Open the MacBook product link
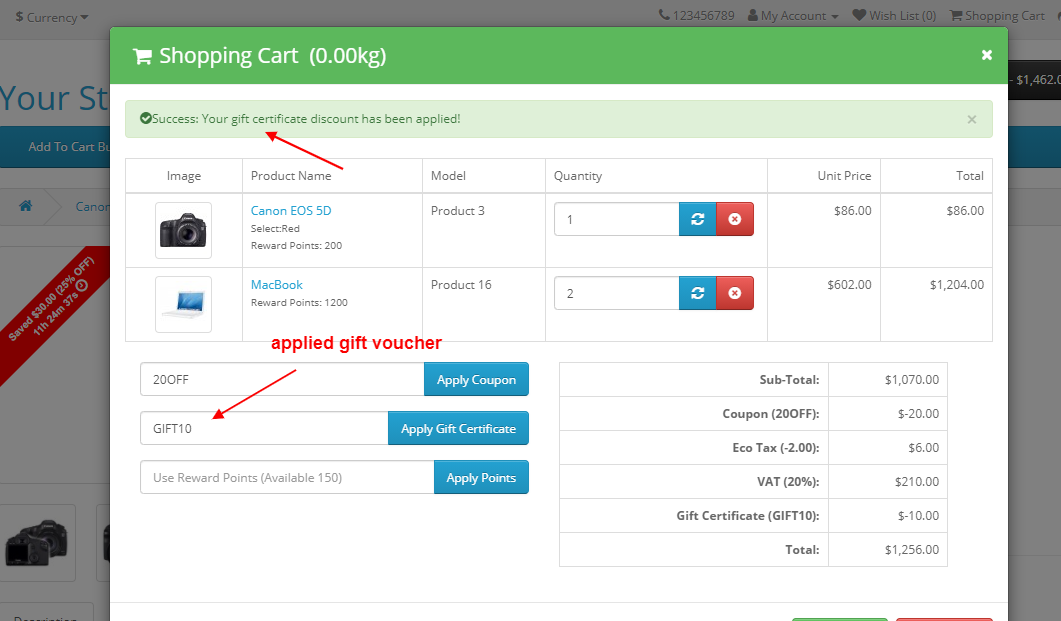This screenshot has height=621, width=1061. [276, 284]
